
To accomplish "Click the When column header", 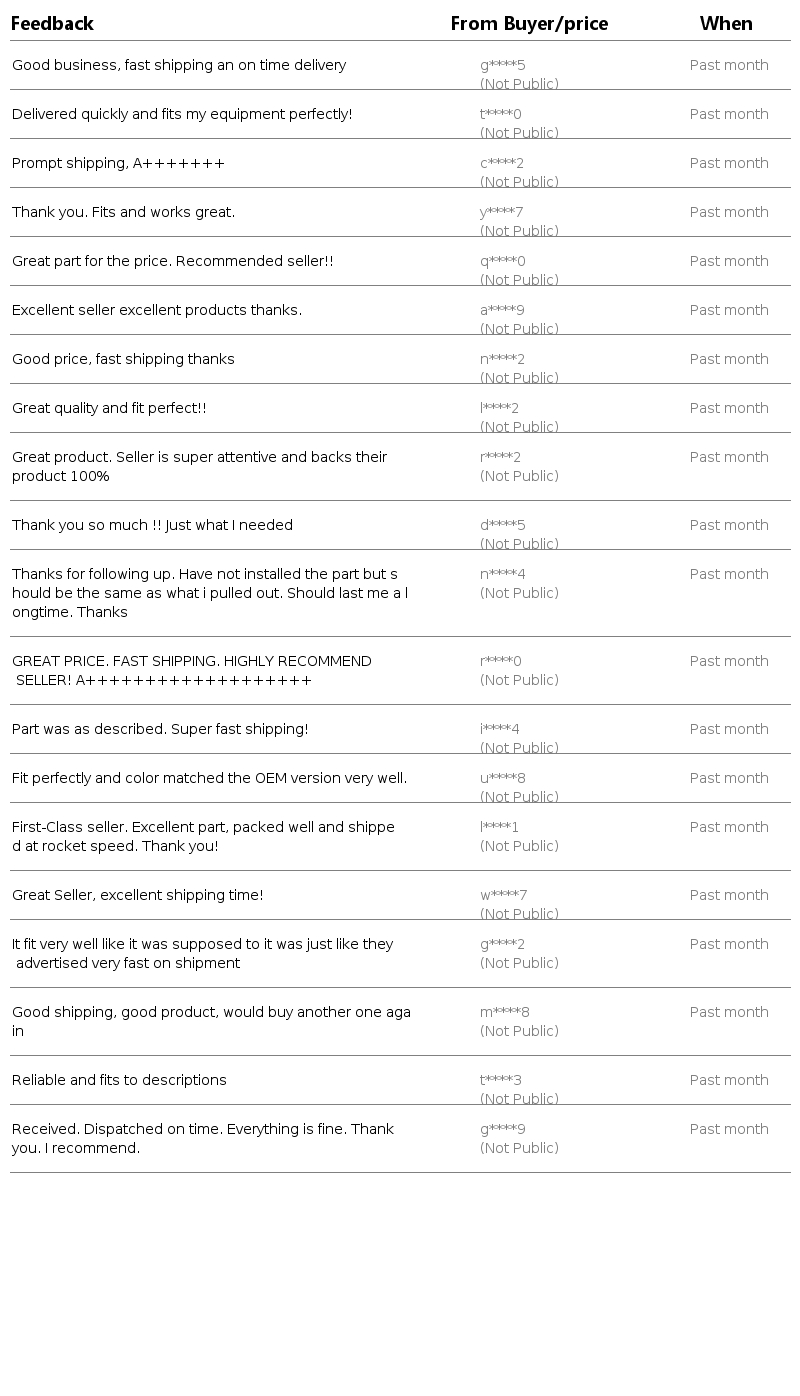I will 726,24.
